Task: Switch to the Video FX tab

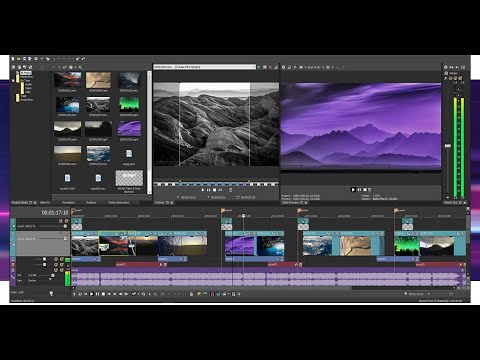Action: pos(45,202)
